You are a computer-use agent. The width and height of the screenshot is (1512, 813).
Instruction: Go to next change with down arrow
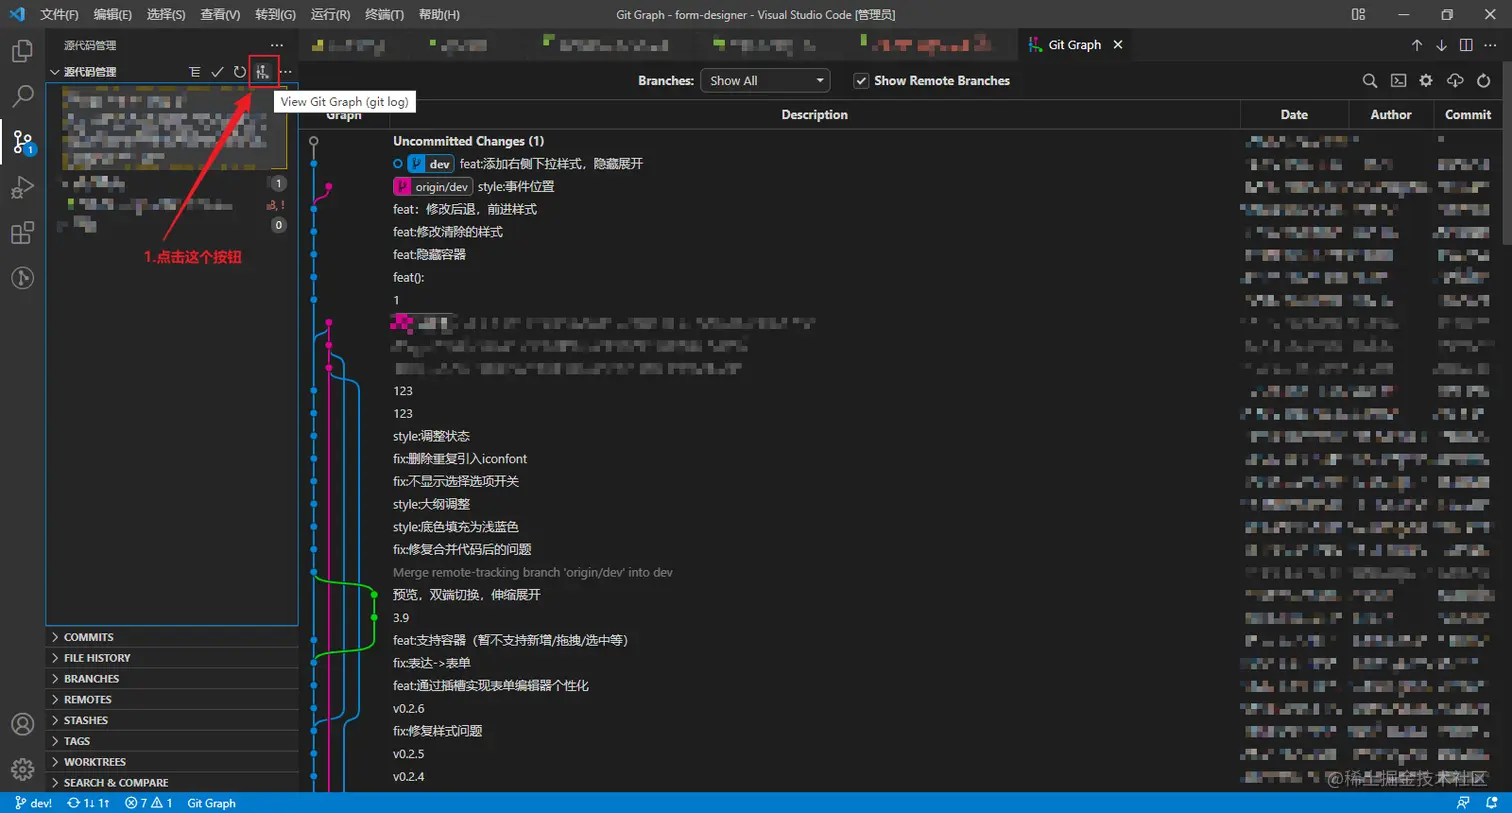coord(1441,45)
